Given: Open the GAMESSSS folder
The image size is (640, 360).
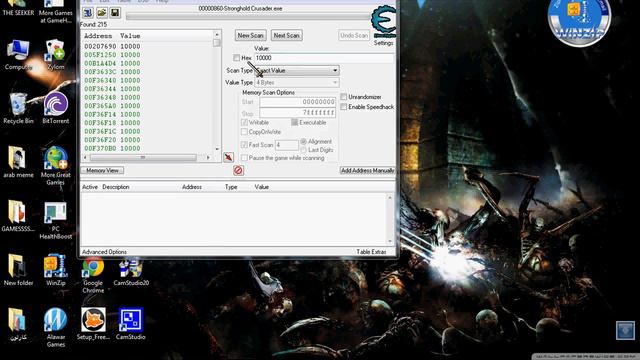Looking at the screenshot, I should click(x=18, y=216).
